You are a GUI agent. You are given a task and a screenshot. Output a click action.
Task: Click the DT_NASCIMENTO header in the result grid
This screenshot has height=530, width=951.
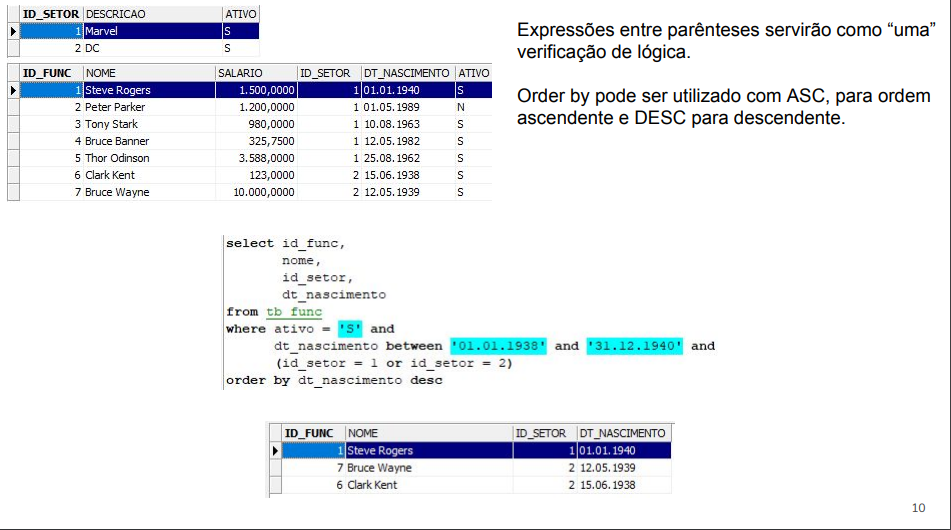pos(621,433)
